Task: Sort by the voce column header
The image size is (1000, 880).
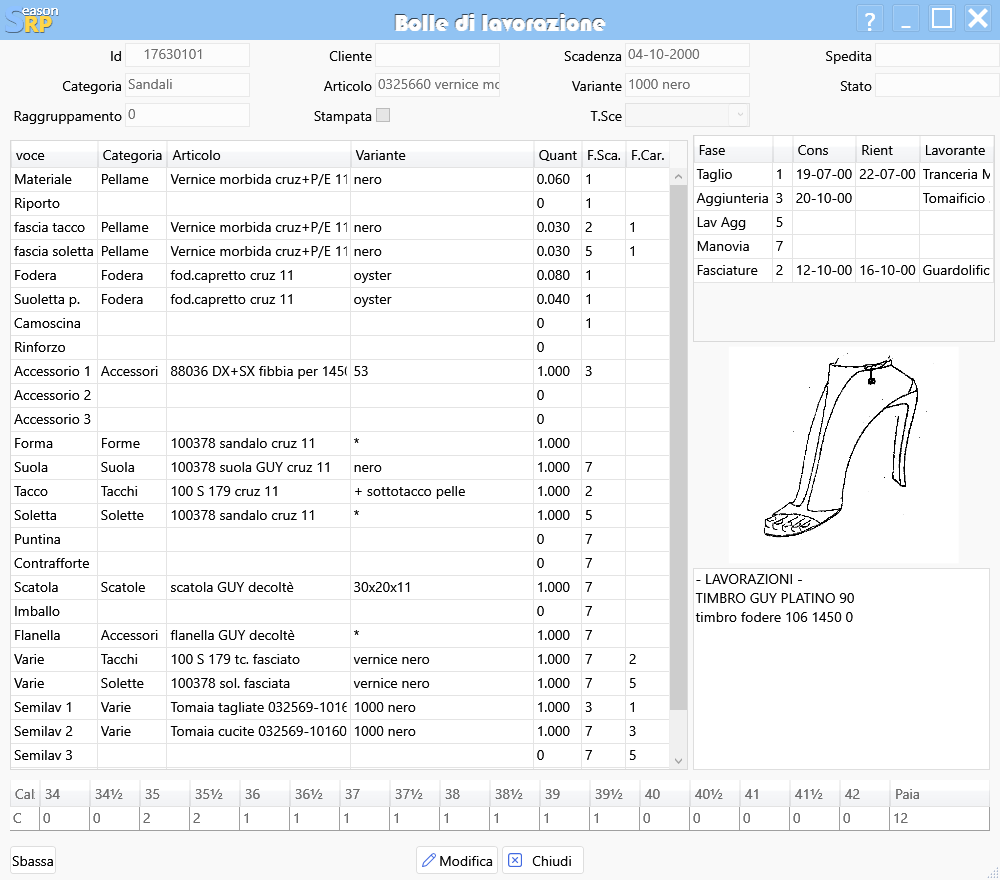Action: [54, 155]
